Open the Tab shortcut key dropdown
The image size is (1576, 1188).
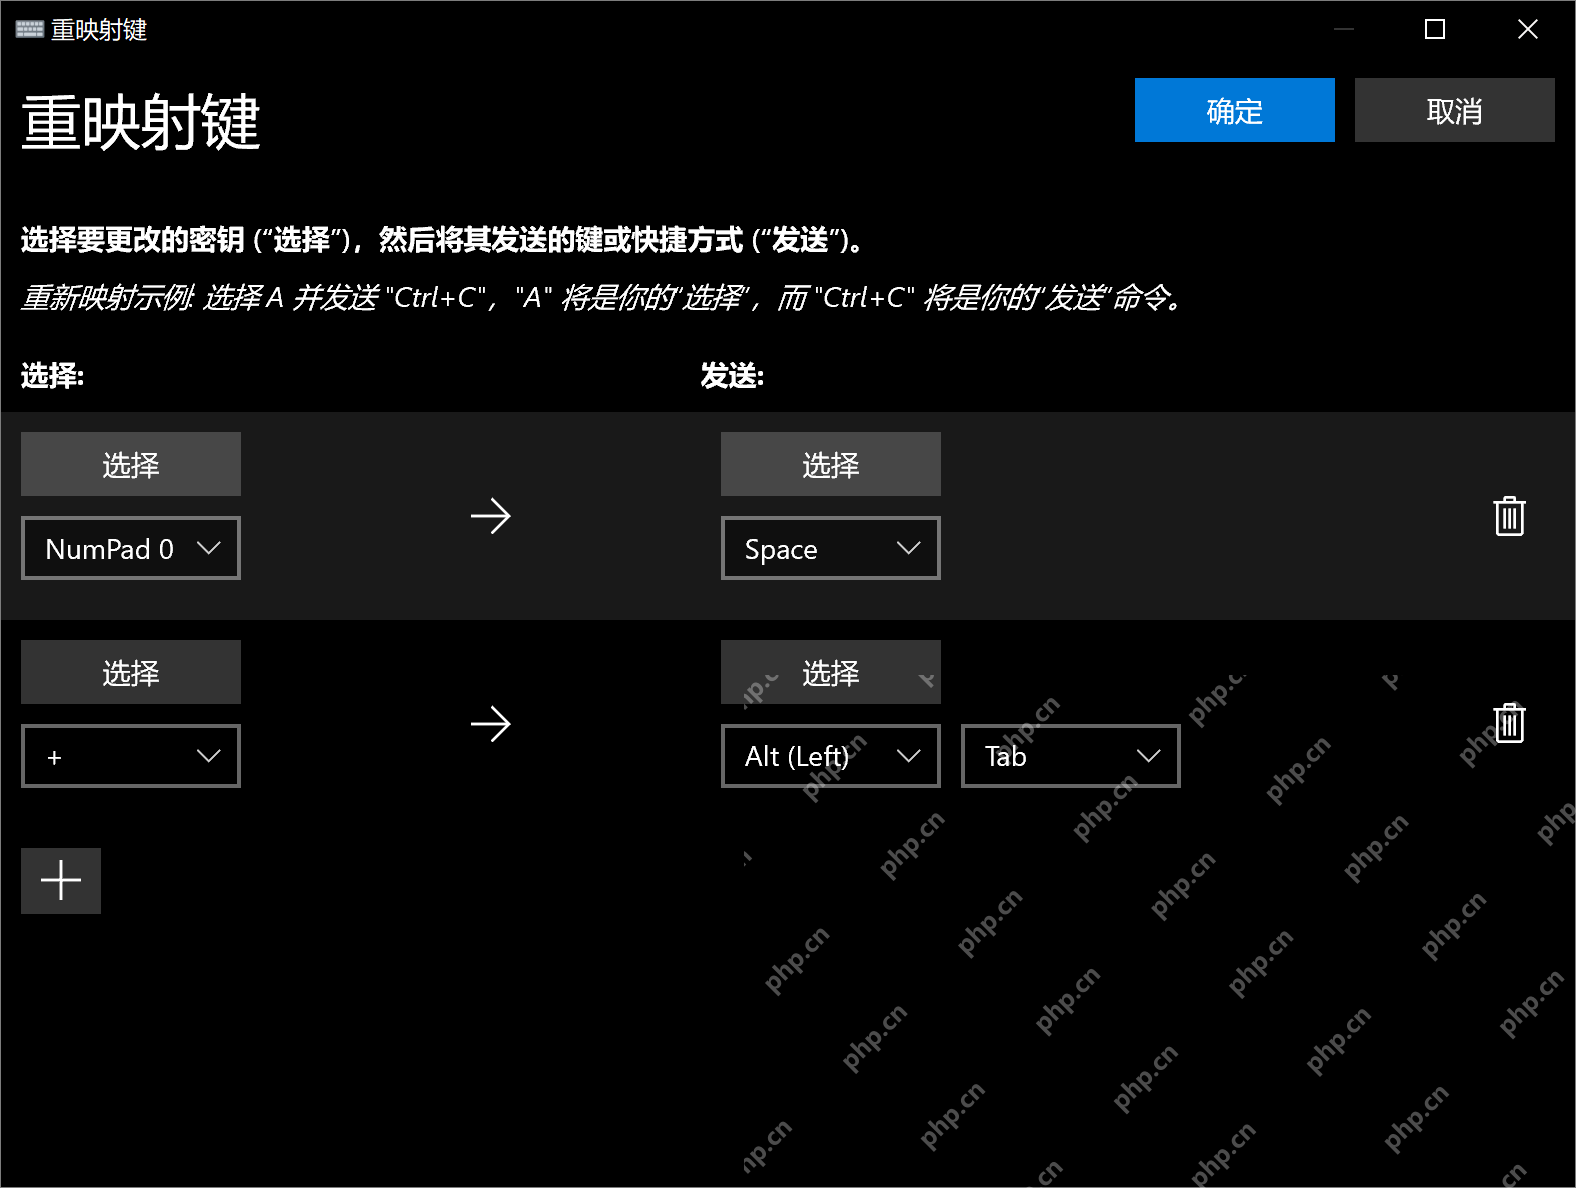[x=1071, y=756]
